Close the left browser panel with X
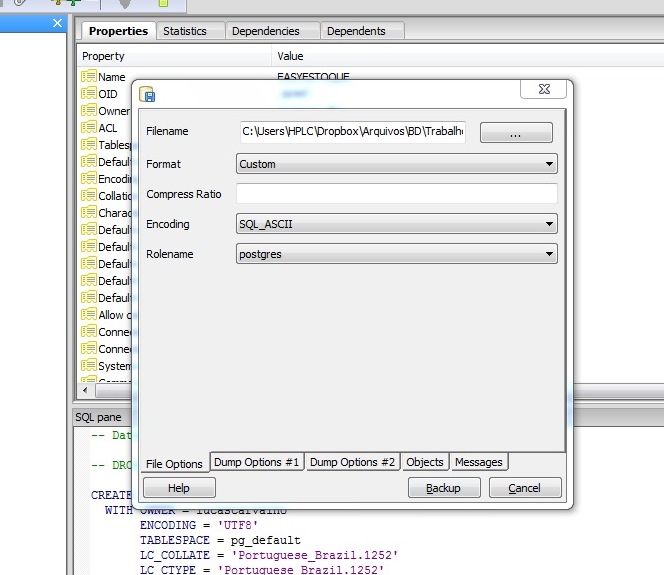The image size is (664, 575). [56, 22]
